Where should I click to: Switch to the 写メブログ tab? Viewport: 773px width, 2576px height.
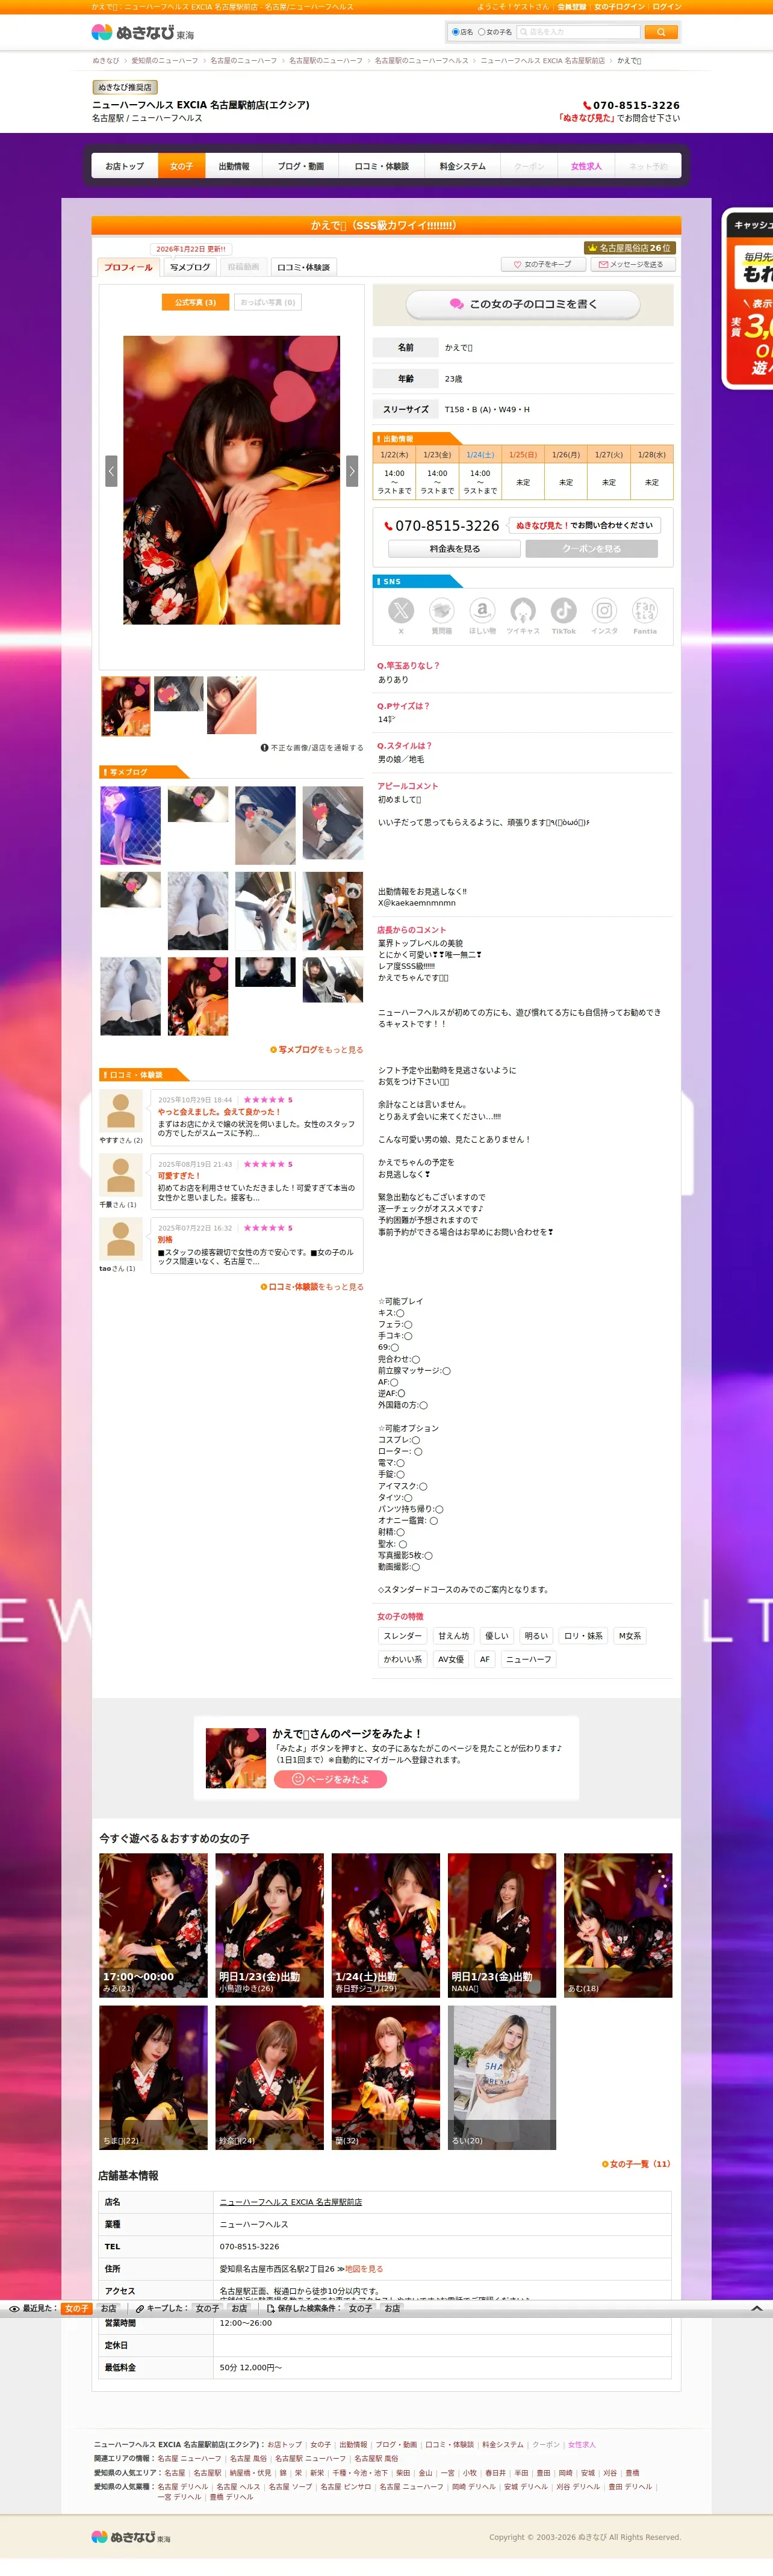click(190, 267)
